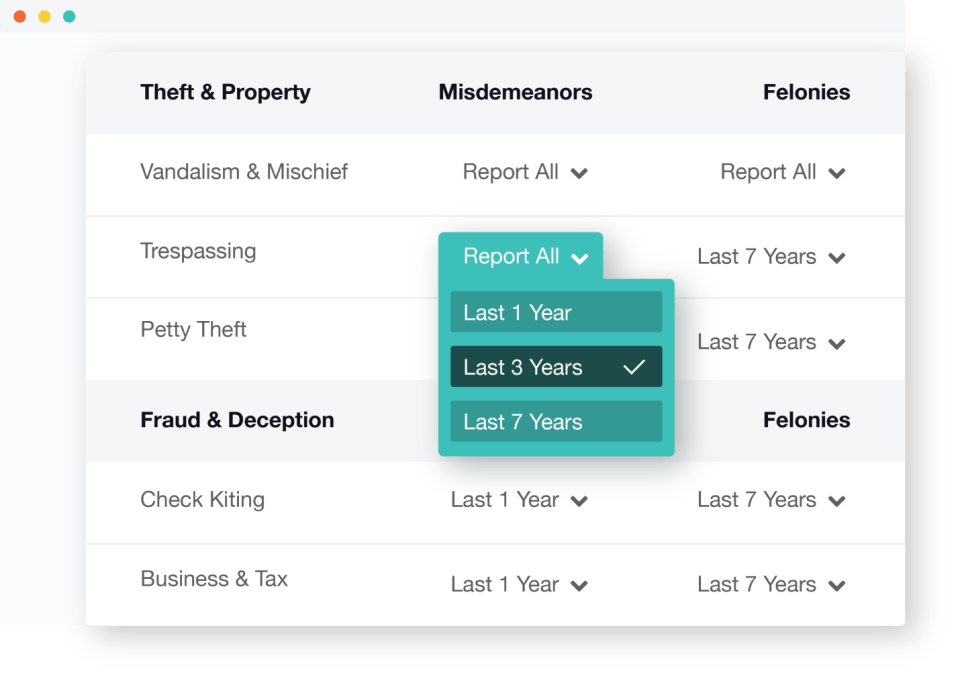This screenshot has height=681, width=960.
Task: Click the Trespassing row label
Action: 198,251
